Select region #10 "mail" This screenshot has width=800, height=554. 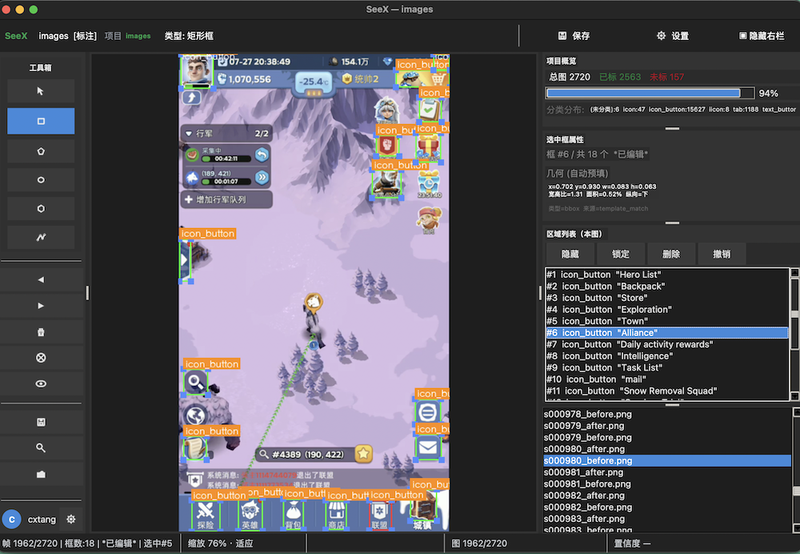(667, 380)
